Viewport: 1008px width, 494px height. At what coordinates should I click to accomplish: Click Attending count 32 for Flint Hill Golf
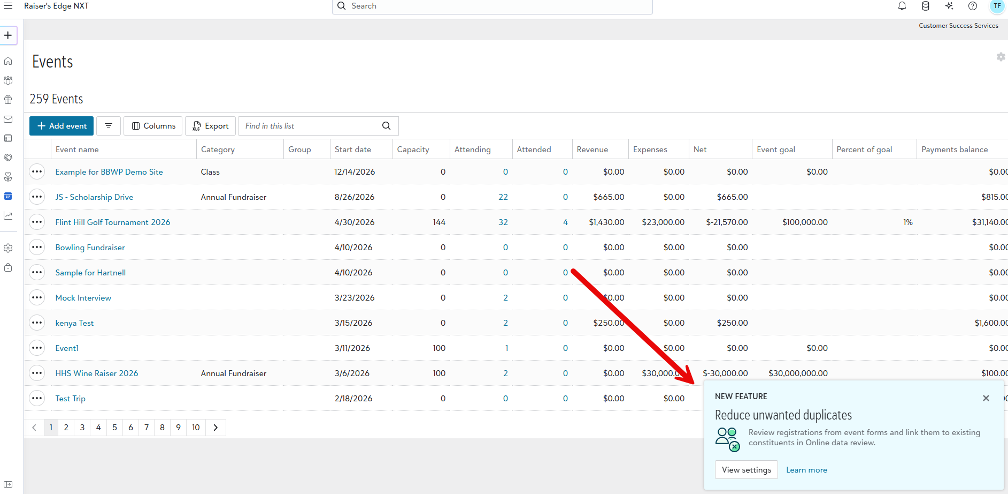(503, 222)
